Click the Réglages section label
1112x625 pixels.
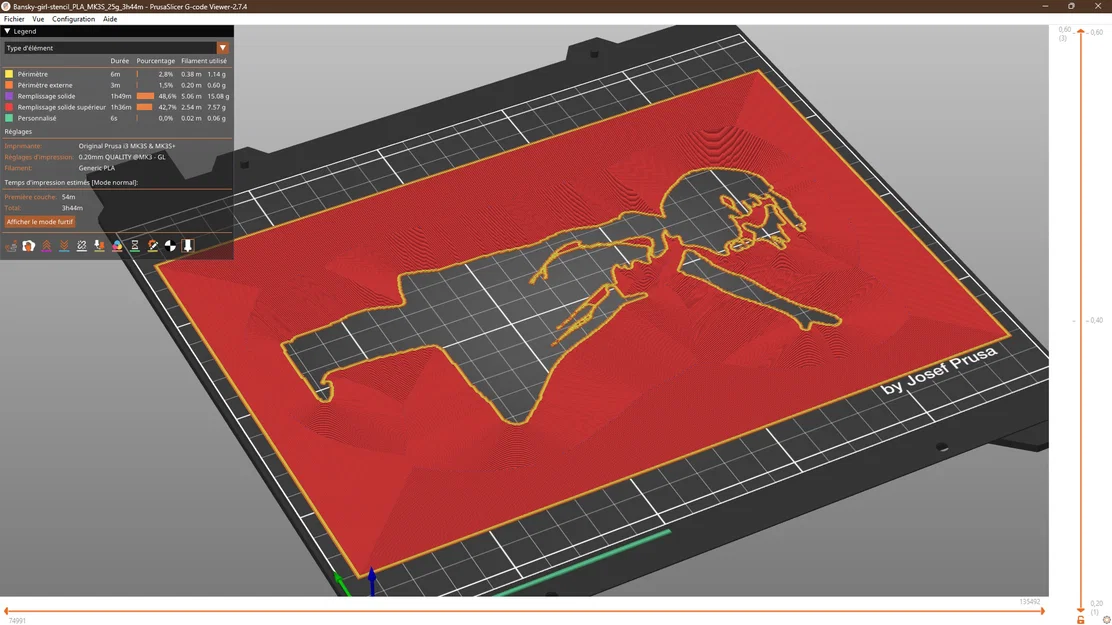click(x=18, y=132)
